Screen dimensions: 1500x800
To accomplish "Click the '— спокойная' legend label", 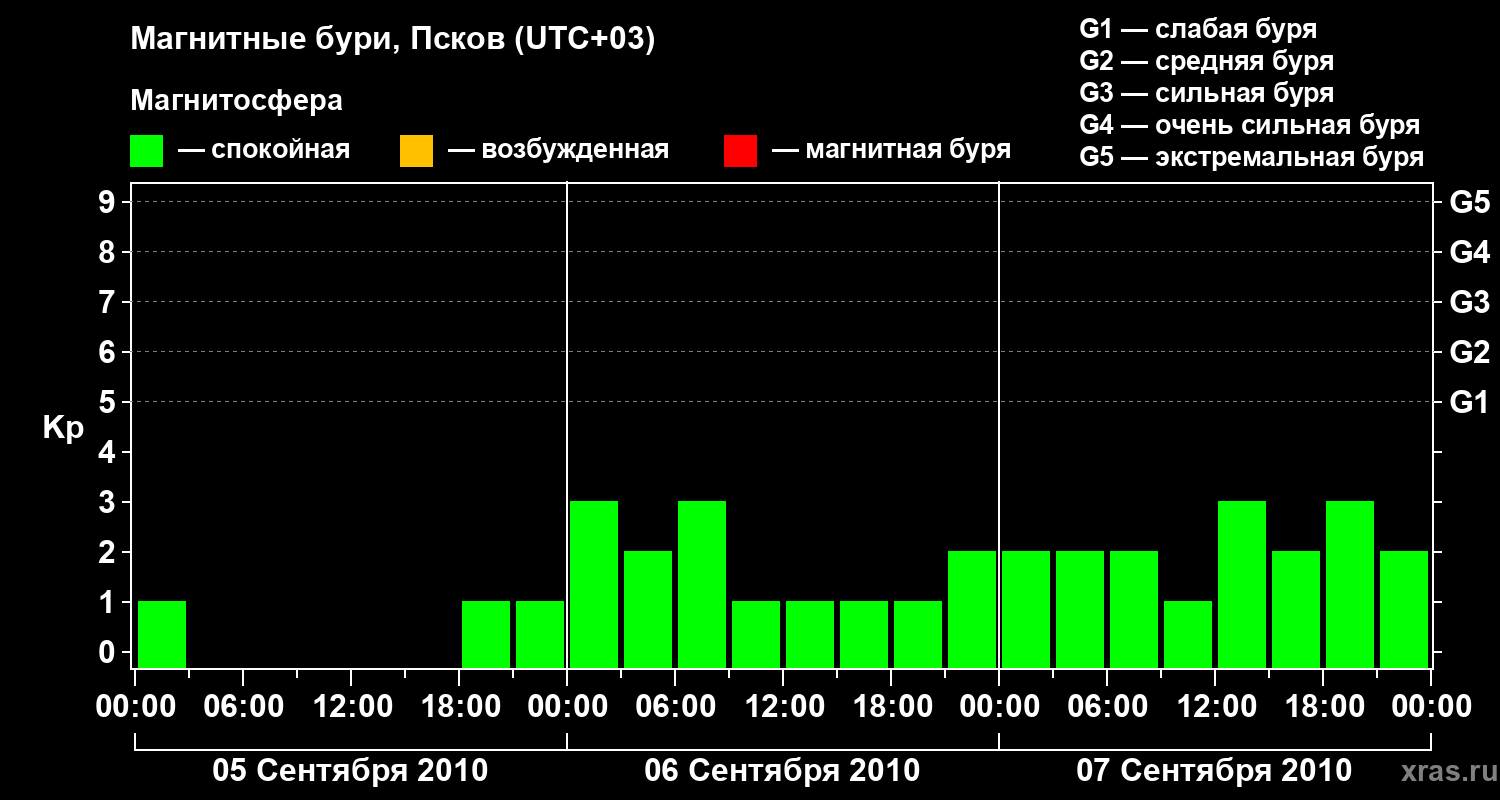I will click(x=264, y=150).
